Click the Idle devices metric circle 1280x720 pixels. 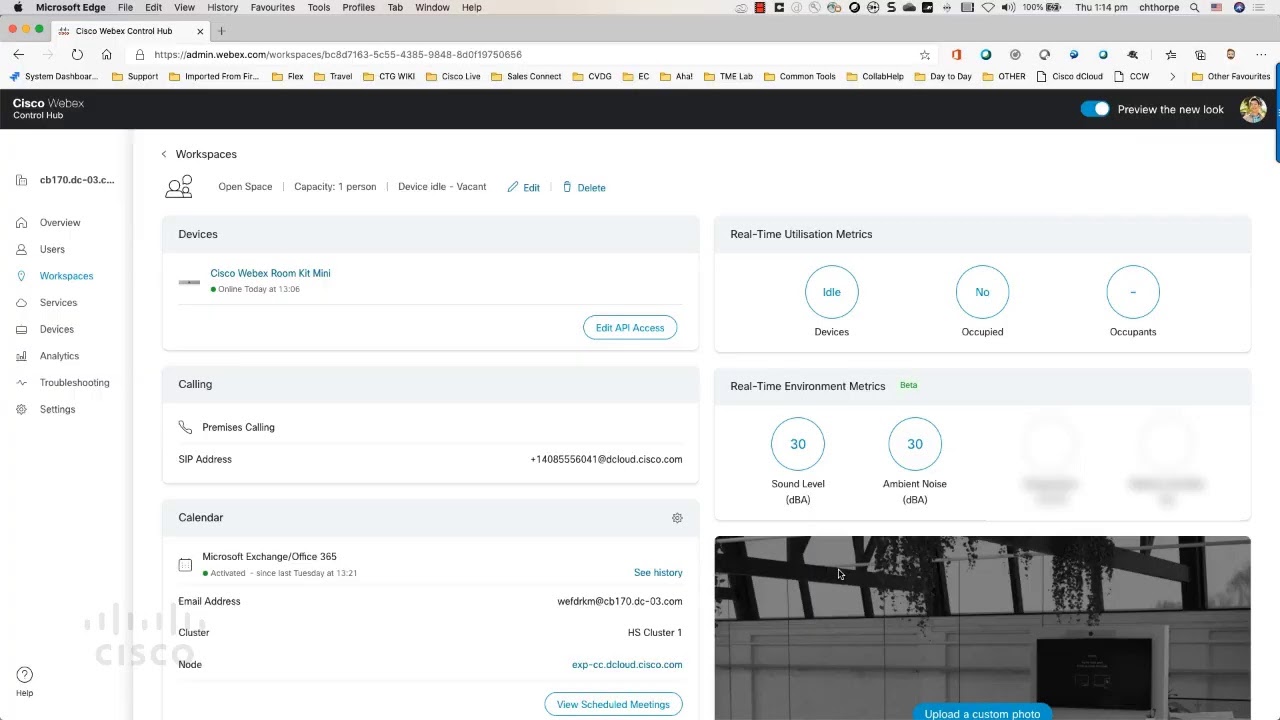(831, 292)
